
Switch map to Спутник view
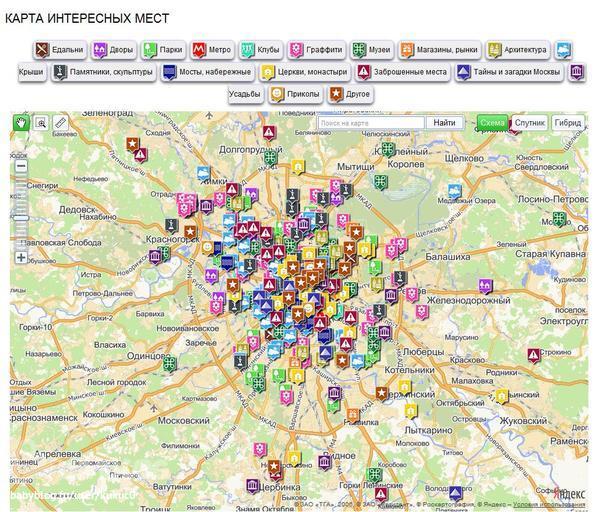pos(529,122)
